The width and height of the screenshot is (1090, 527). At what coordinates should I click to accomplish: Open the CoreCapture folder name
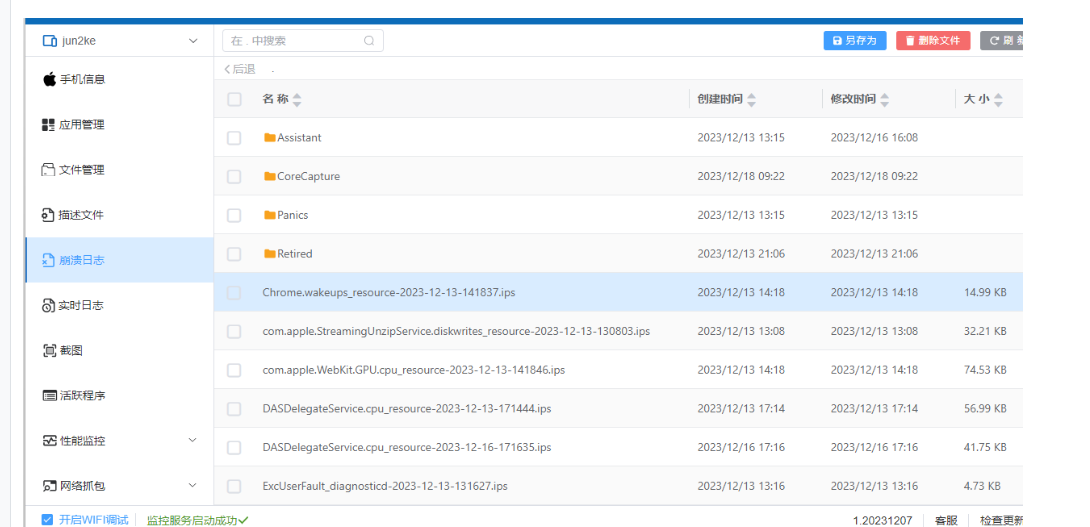(x=309, y=177)
